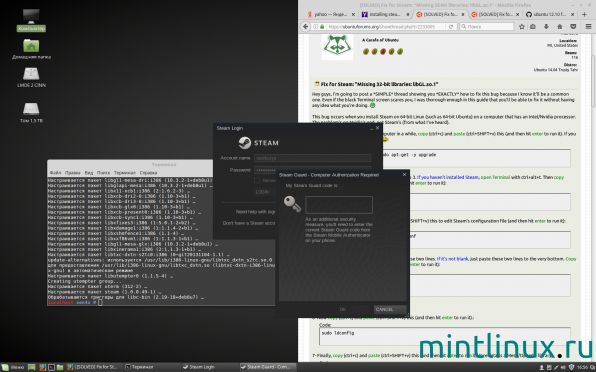The height and width of the screenshot is (372, 596).
Task: Click the Account name field in Steam Login
Action: [x=312, y=158]
